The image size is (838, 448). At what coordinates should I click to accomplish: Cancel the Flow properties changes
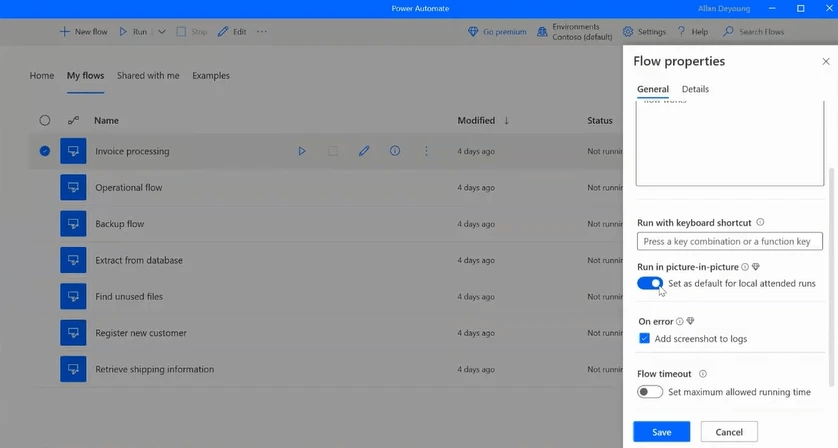(x=729, y=432)
